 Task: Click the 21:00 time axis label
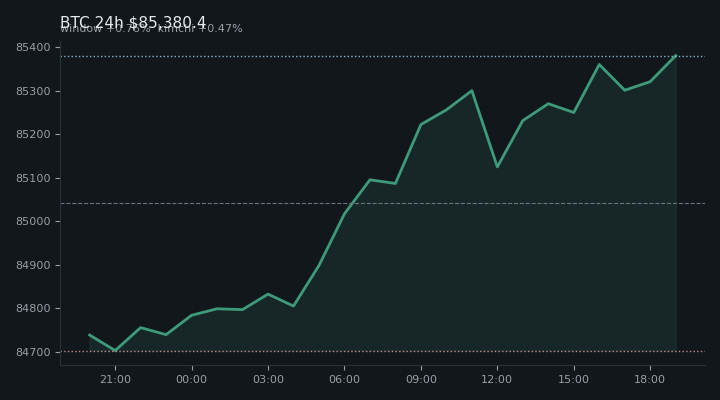tap(115, 379)
